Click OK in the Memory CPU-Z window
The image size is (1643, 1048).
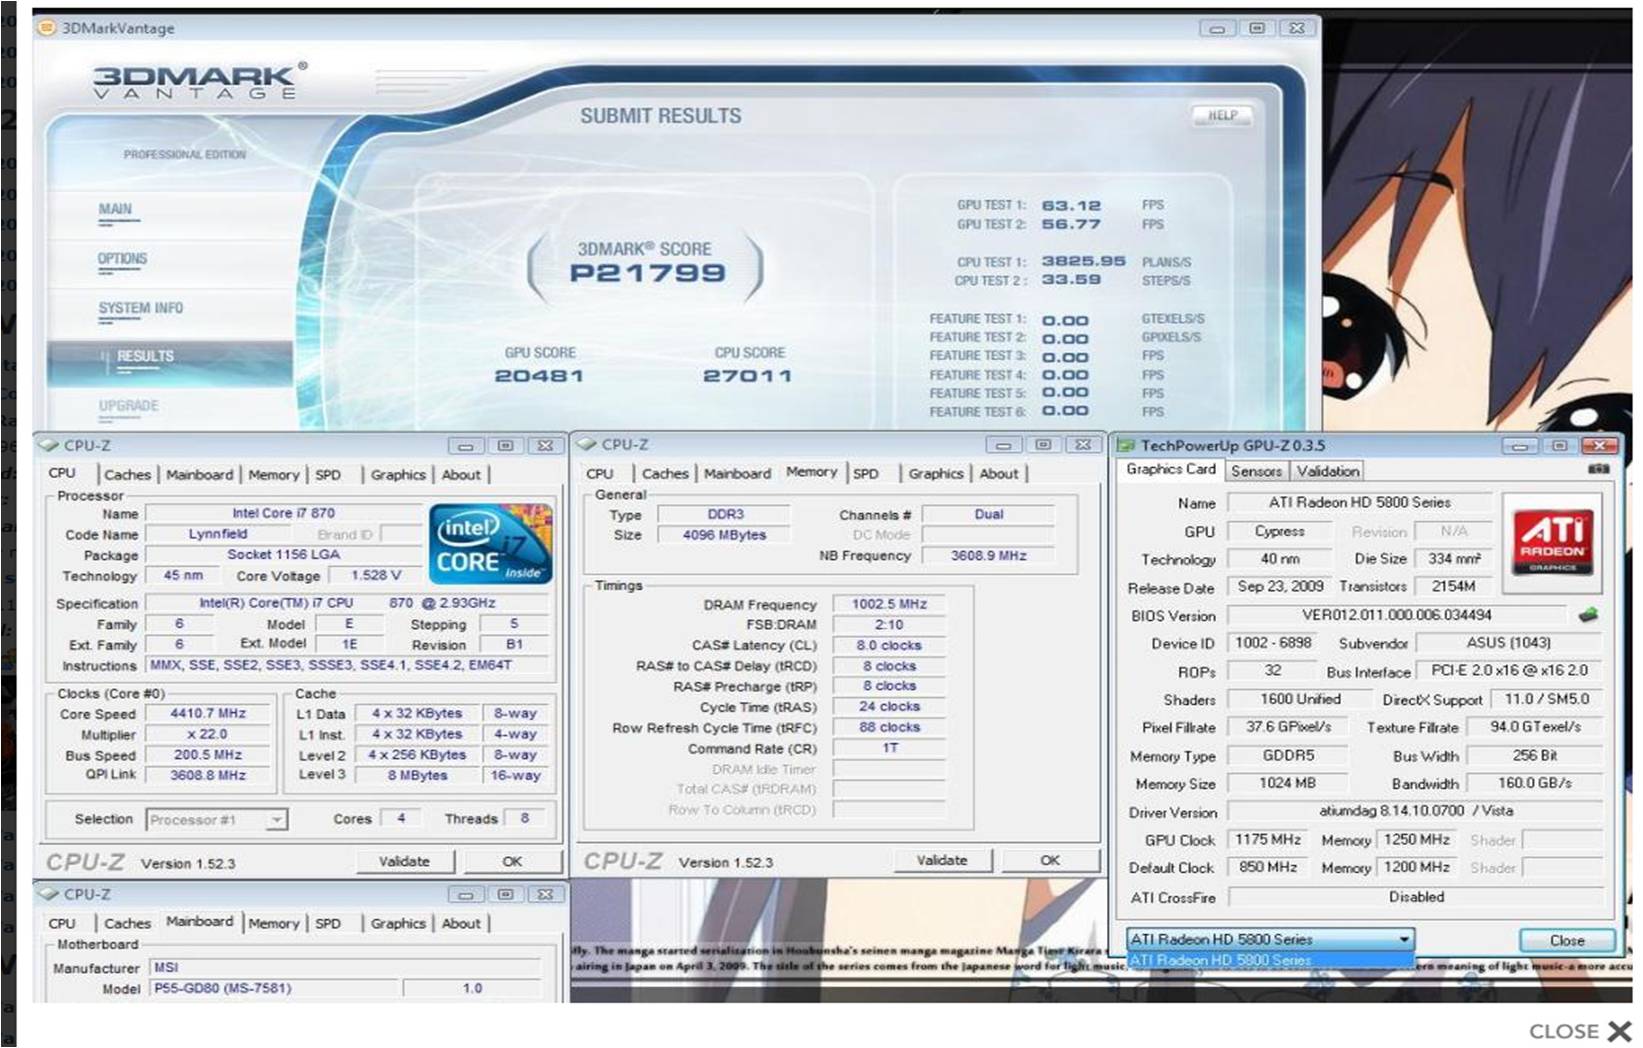pyautogui.click(x=1050, y=860)
